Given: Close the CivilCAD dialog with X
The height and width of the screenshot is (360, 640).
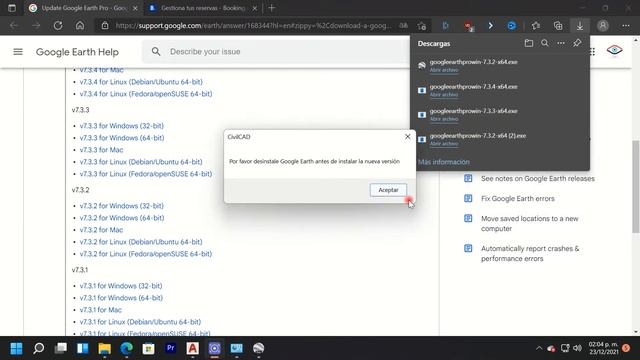Looking at the screenshot, I should pos(407,137).
